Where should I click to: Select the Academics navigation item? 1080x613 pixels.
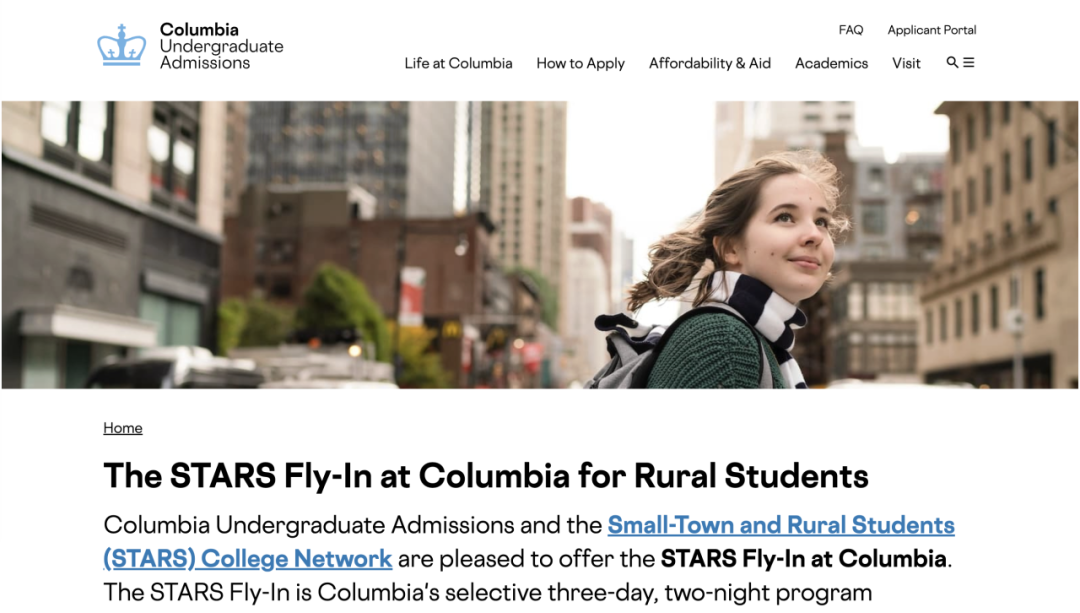pos(831,63)
